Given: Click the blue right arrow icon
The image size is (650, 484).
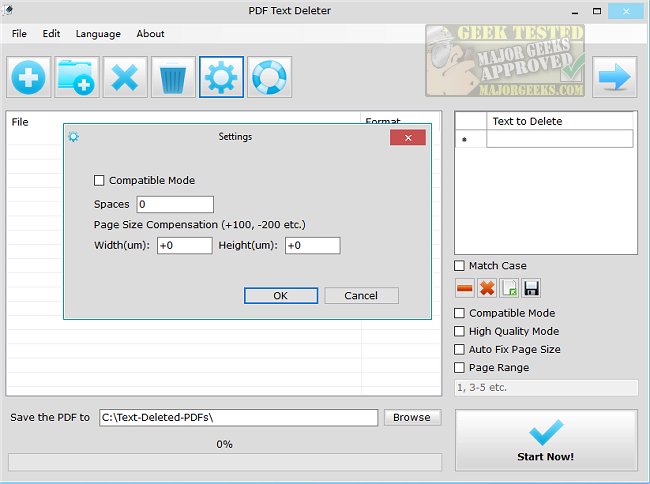Looking at the screenshot, I should tap(614, 77).
